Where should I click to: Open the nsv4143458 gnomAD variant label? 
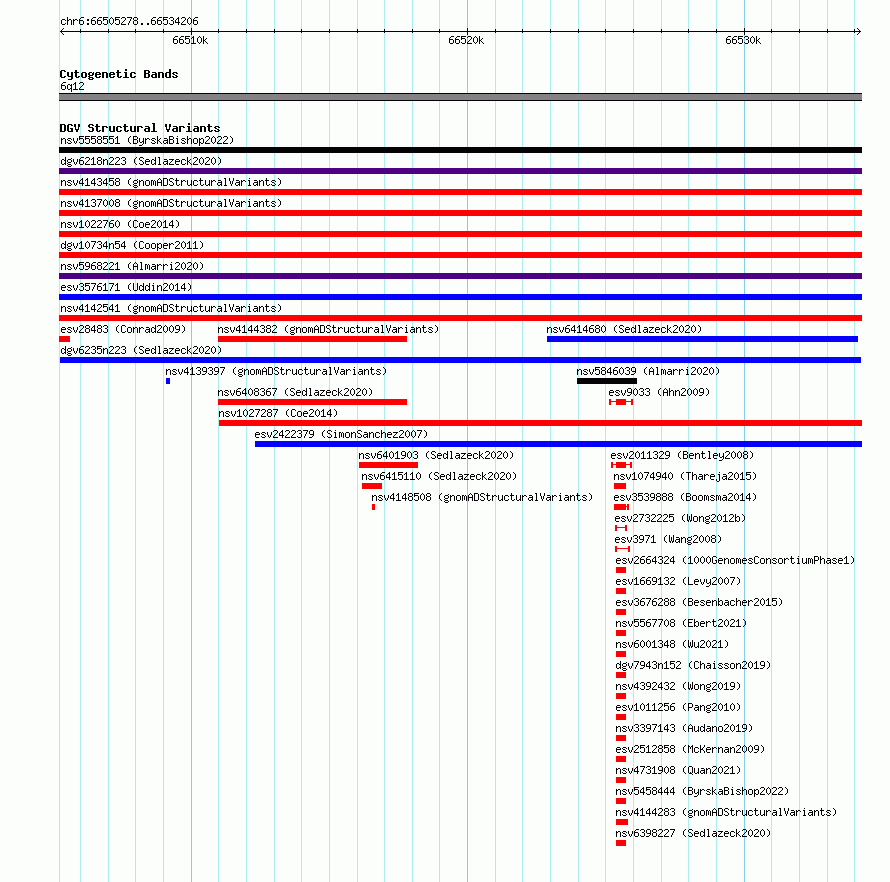171,182
